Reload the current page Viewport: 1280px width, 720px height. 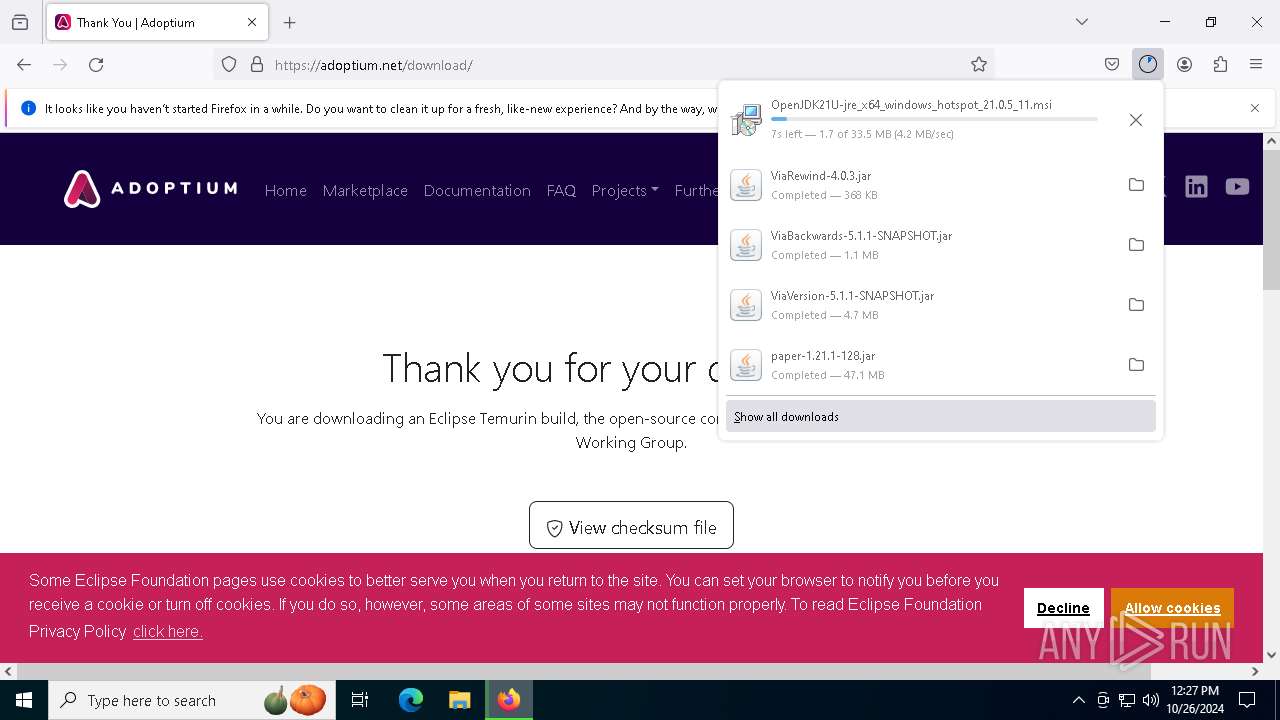pos(96,64)
